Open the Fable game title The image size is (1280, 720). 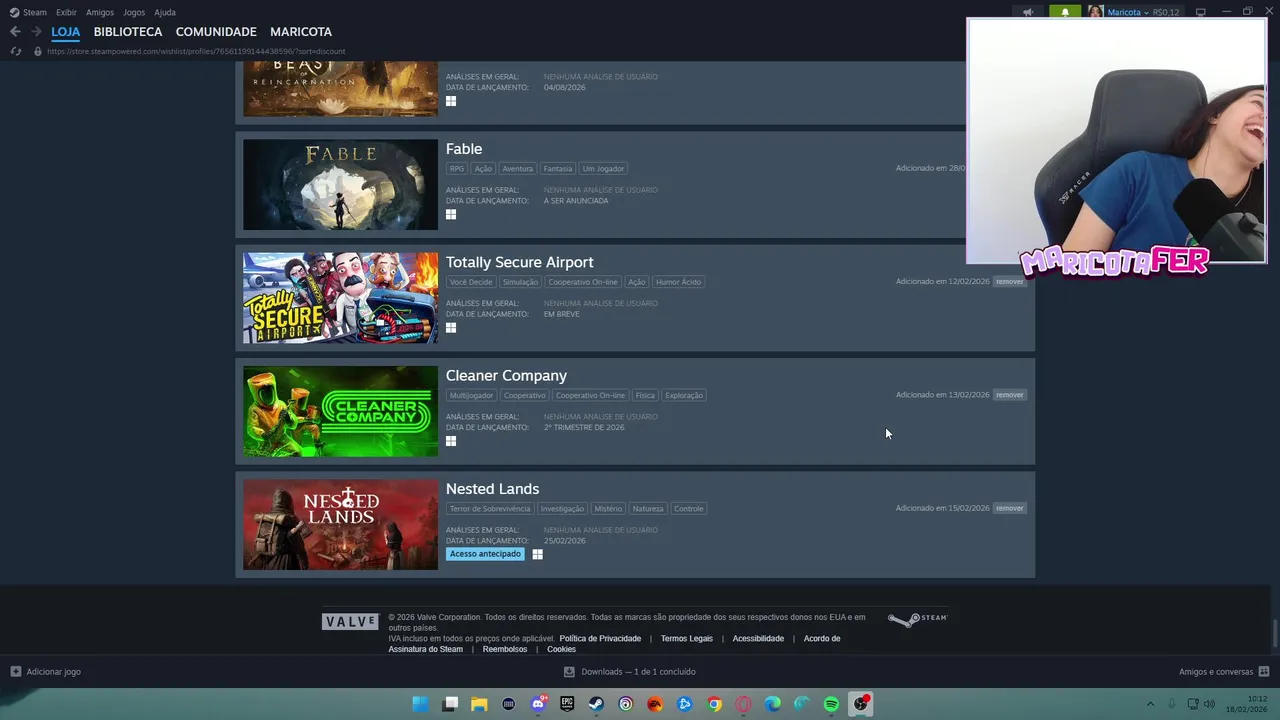click(x=464, y=149)
